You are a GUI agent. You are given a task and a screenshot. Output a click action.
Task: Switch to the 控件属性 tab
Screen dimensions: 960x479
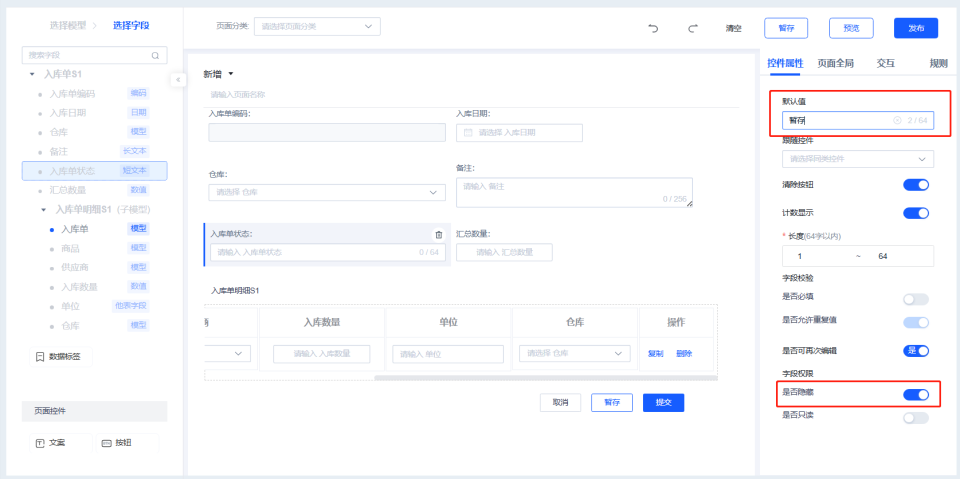785,63
